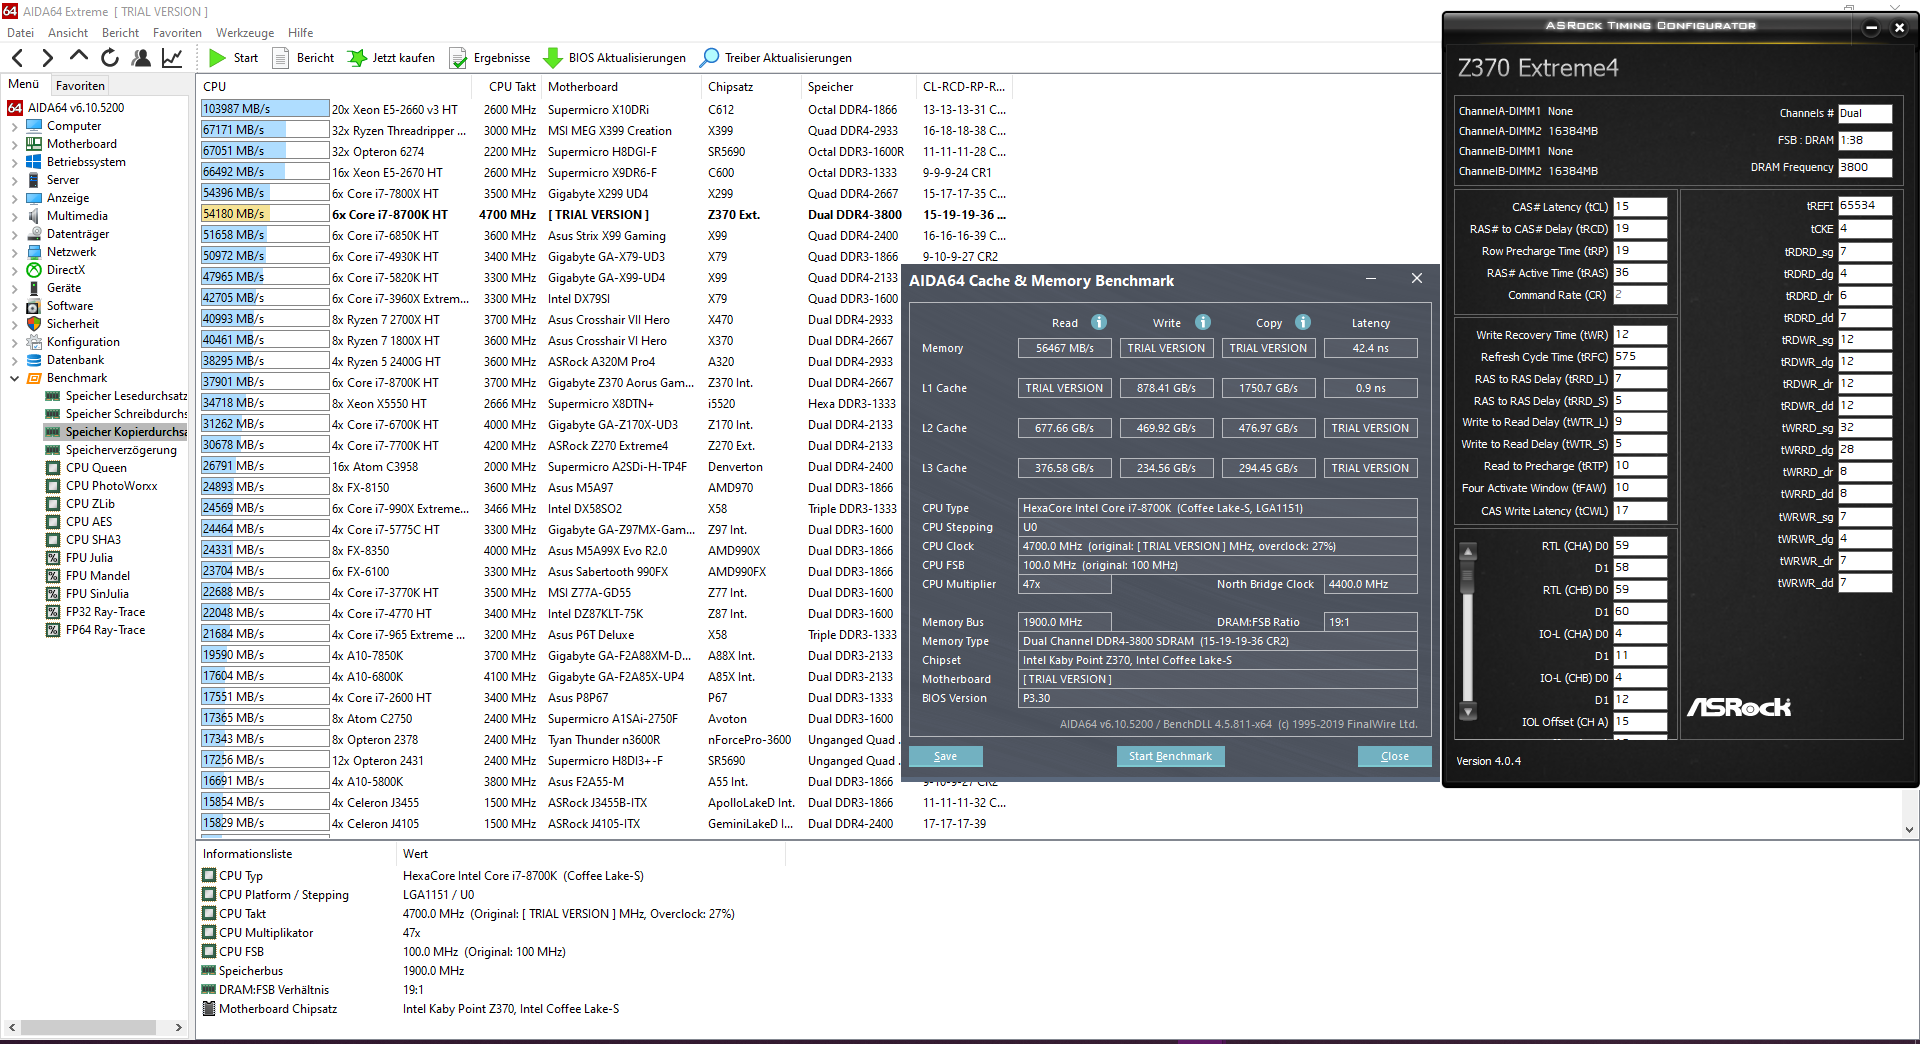
Task: Open the Werkzeuge menu
Action: (x=245, y=33)
